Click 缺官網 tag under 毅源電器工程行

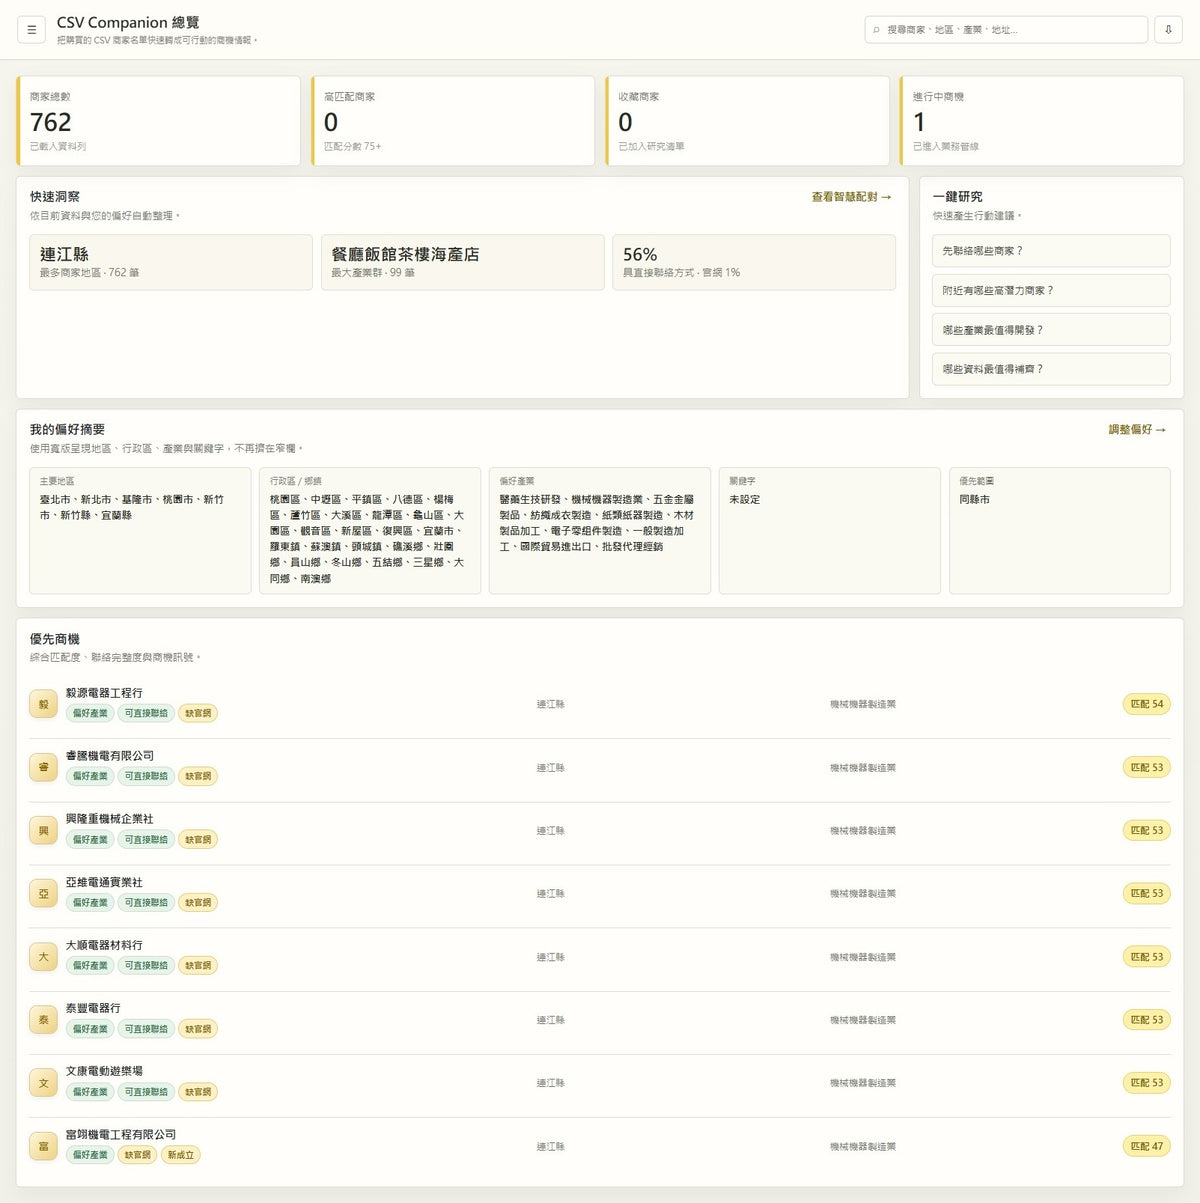pos(198,713)
